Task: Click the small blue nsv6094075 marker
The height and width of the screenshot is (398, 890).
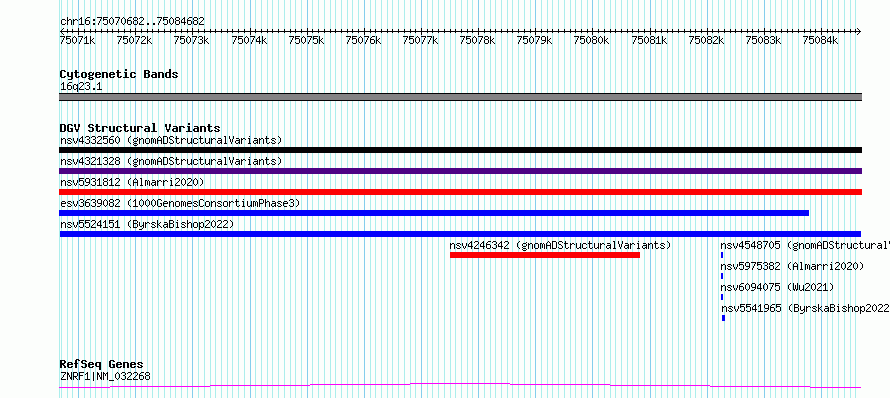Action: click(722, 297)
